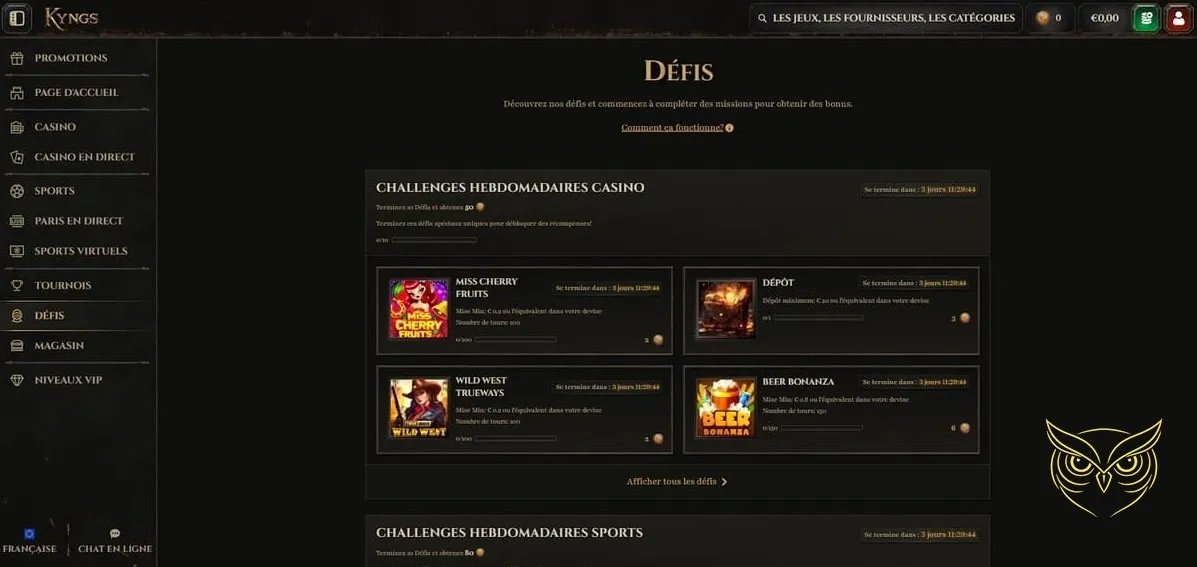Image resolution: width=1197 pixels, height=567 pixels.
Task: Click the coin icon on Wild West Trueways card
Action: pos(658,439)
